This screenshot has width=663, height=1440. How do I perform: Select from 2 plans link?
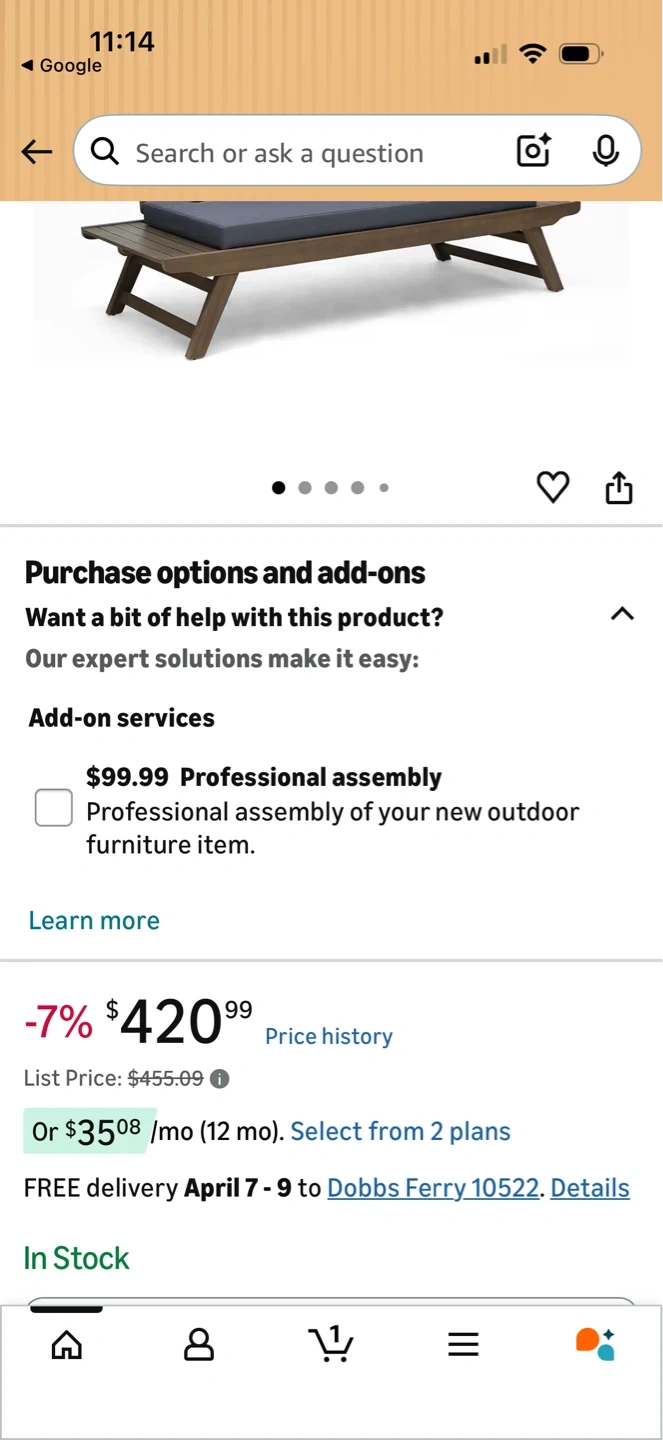coord(400,1131)
